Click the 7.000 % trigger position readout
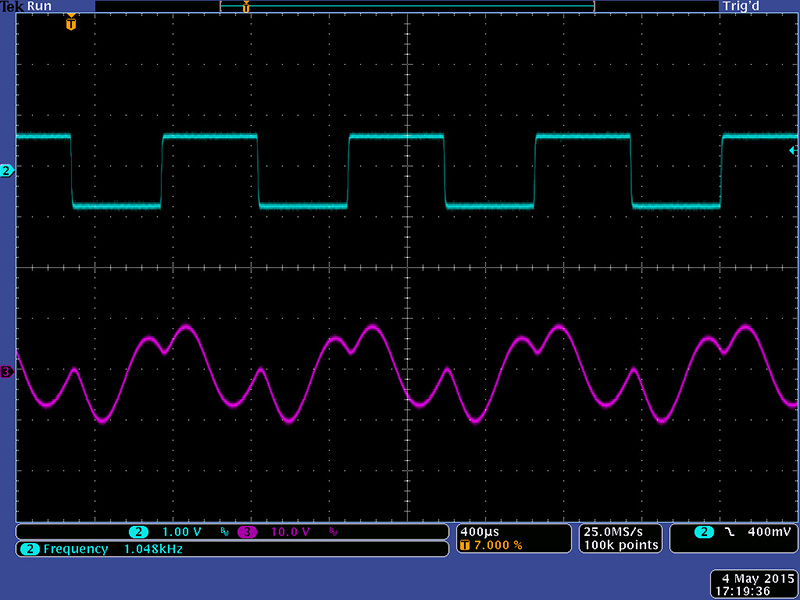This screenshot has width=800, height=600. tap(491, 546)
